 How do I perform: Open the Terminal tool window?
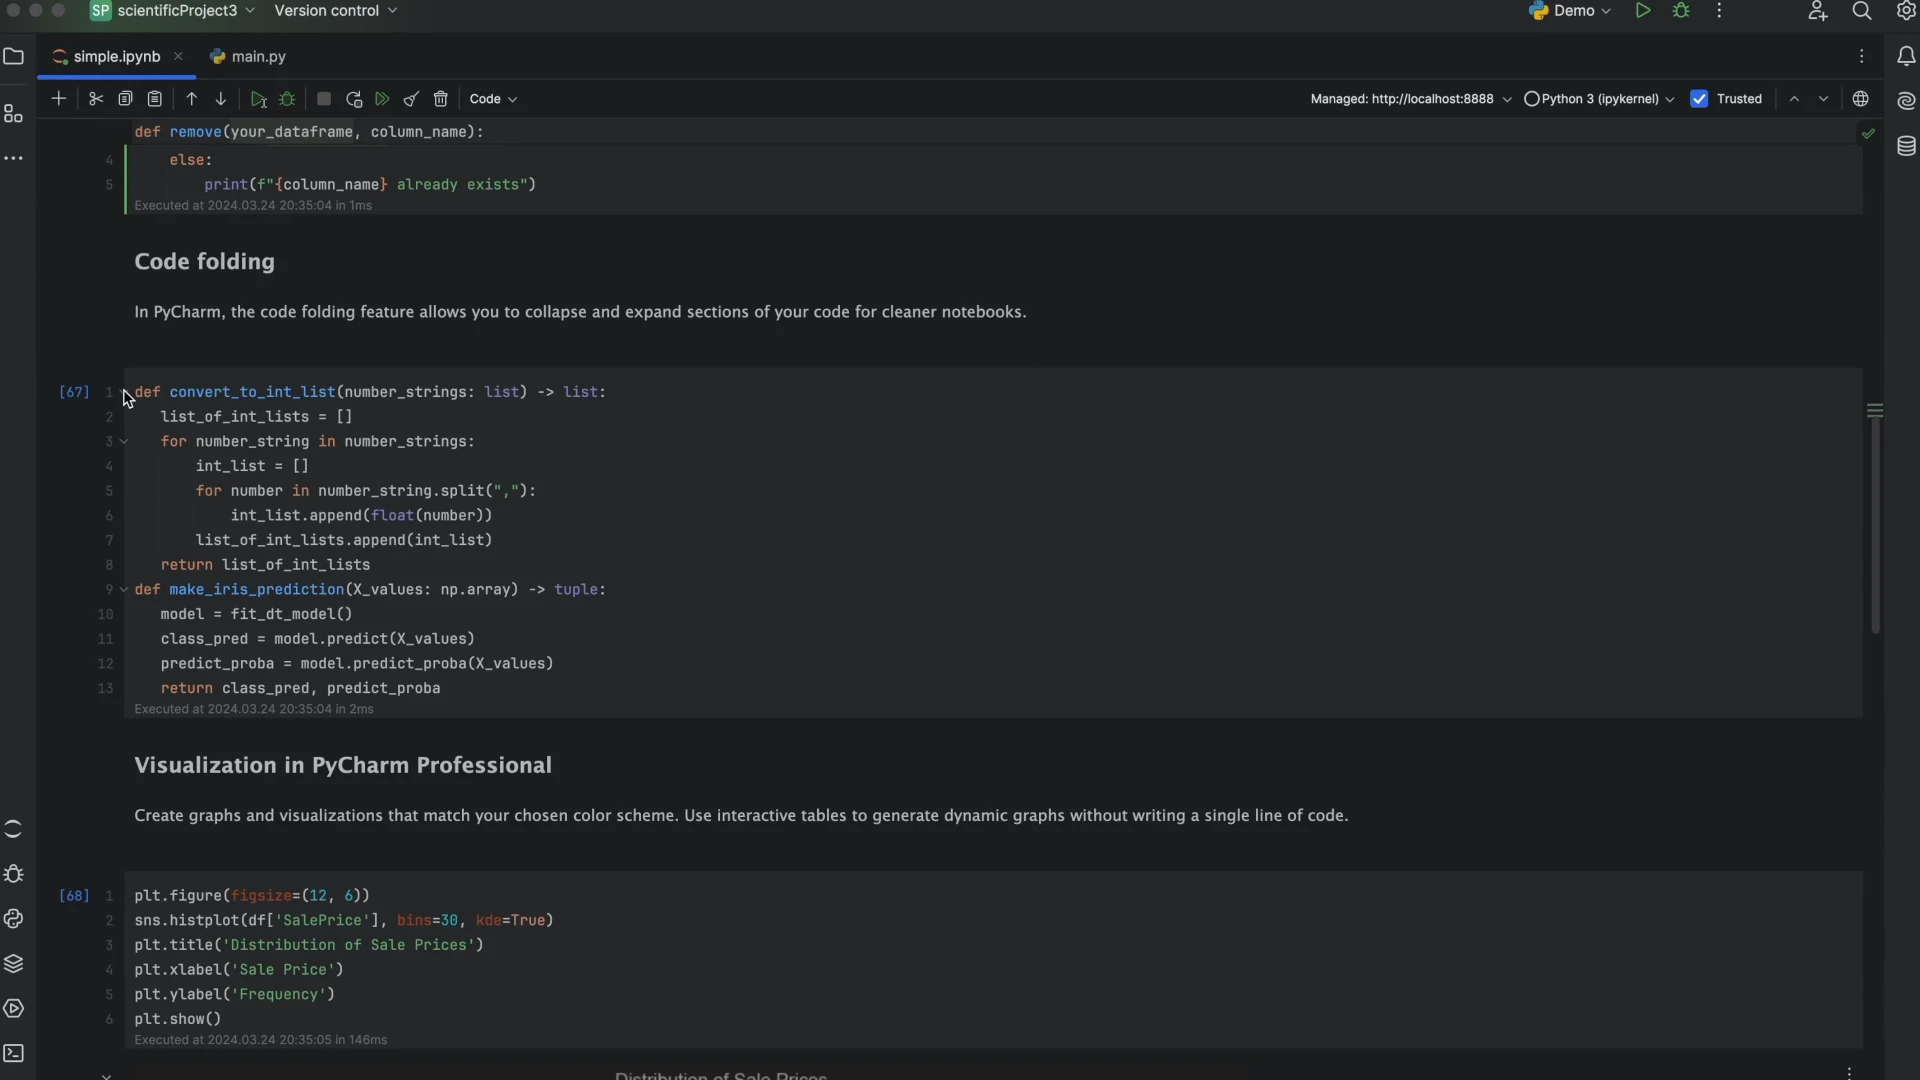click(x=14, y=1053)
